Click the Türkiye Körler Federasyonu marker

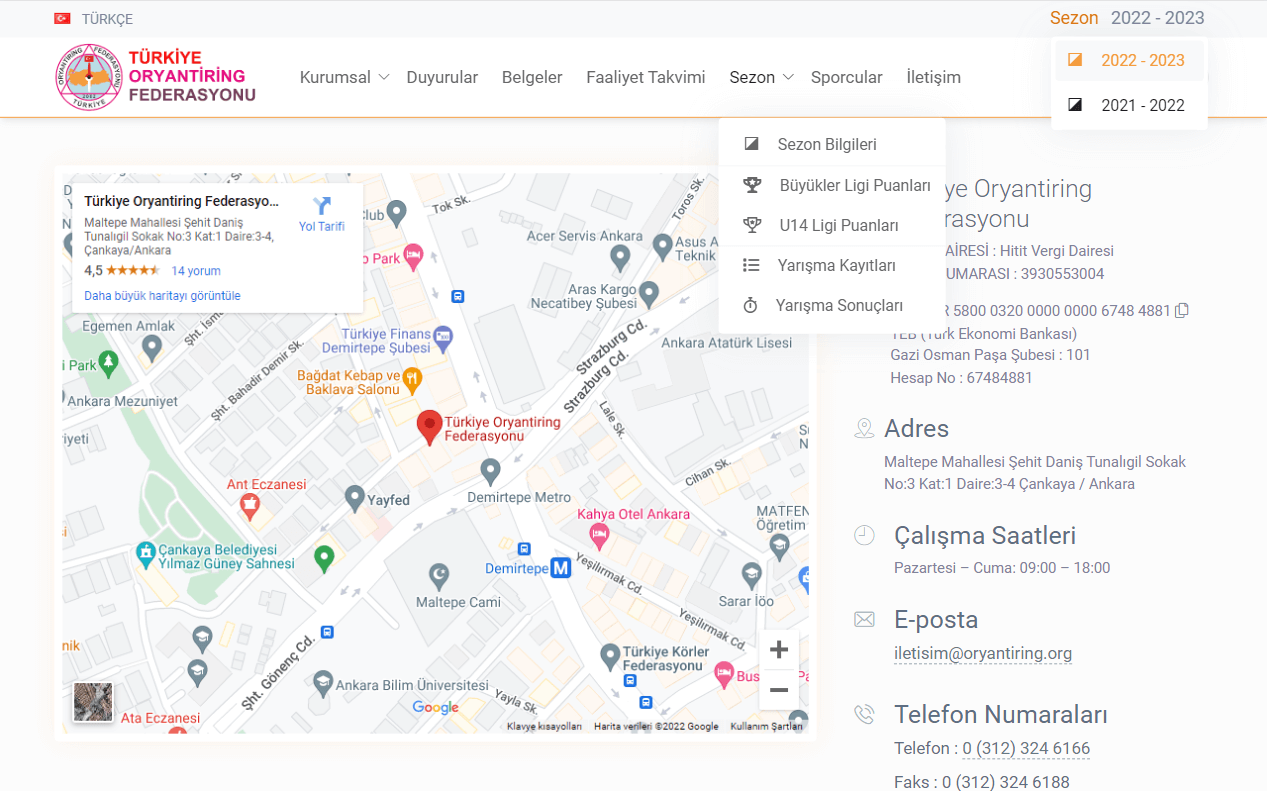609,656
